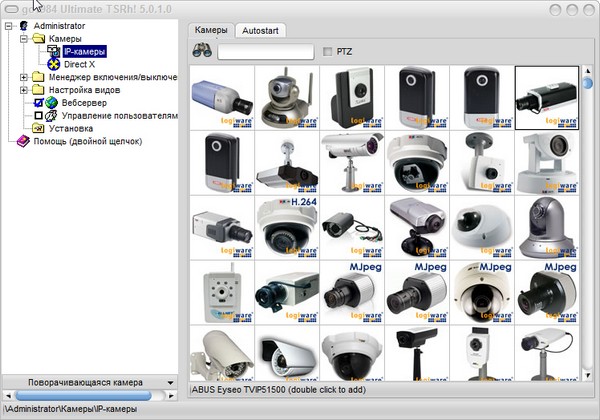Enable the PTZ checkbox
Image resolution: width=600 pixels, height=420 pixels.
[329, 51]
